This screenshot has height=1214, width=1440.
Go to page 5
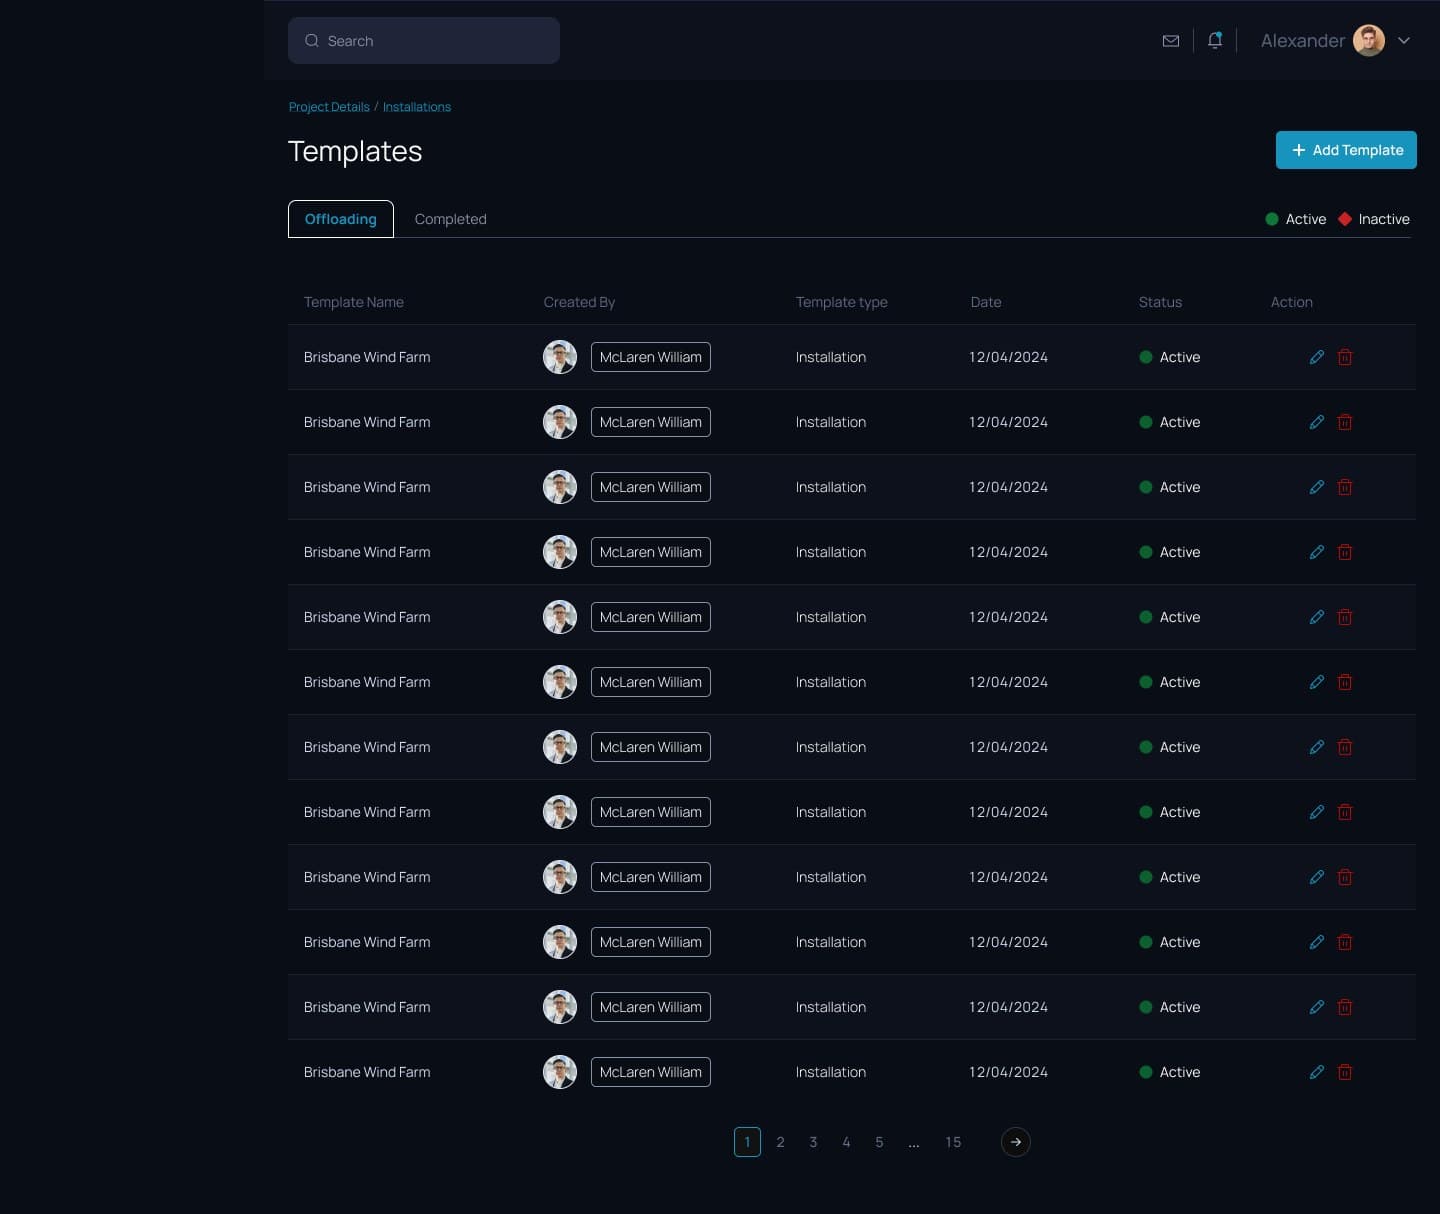tap(880, 1142)
